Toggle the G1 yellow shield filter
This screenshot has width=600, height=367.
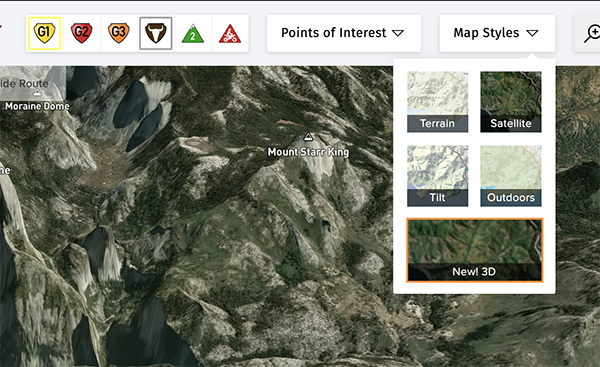44,33
